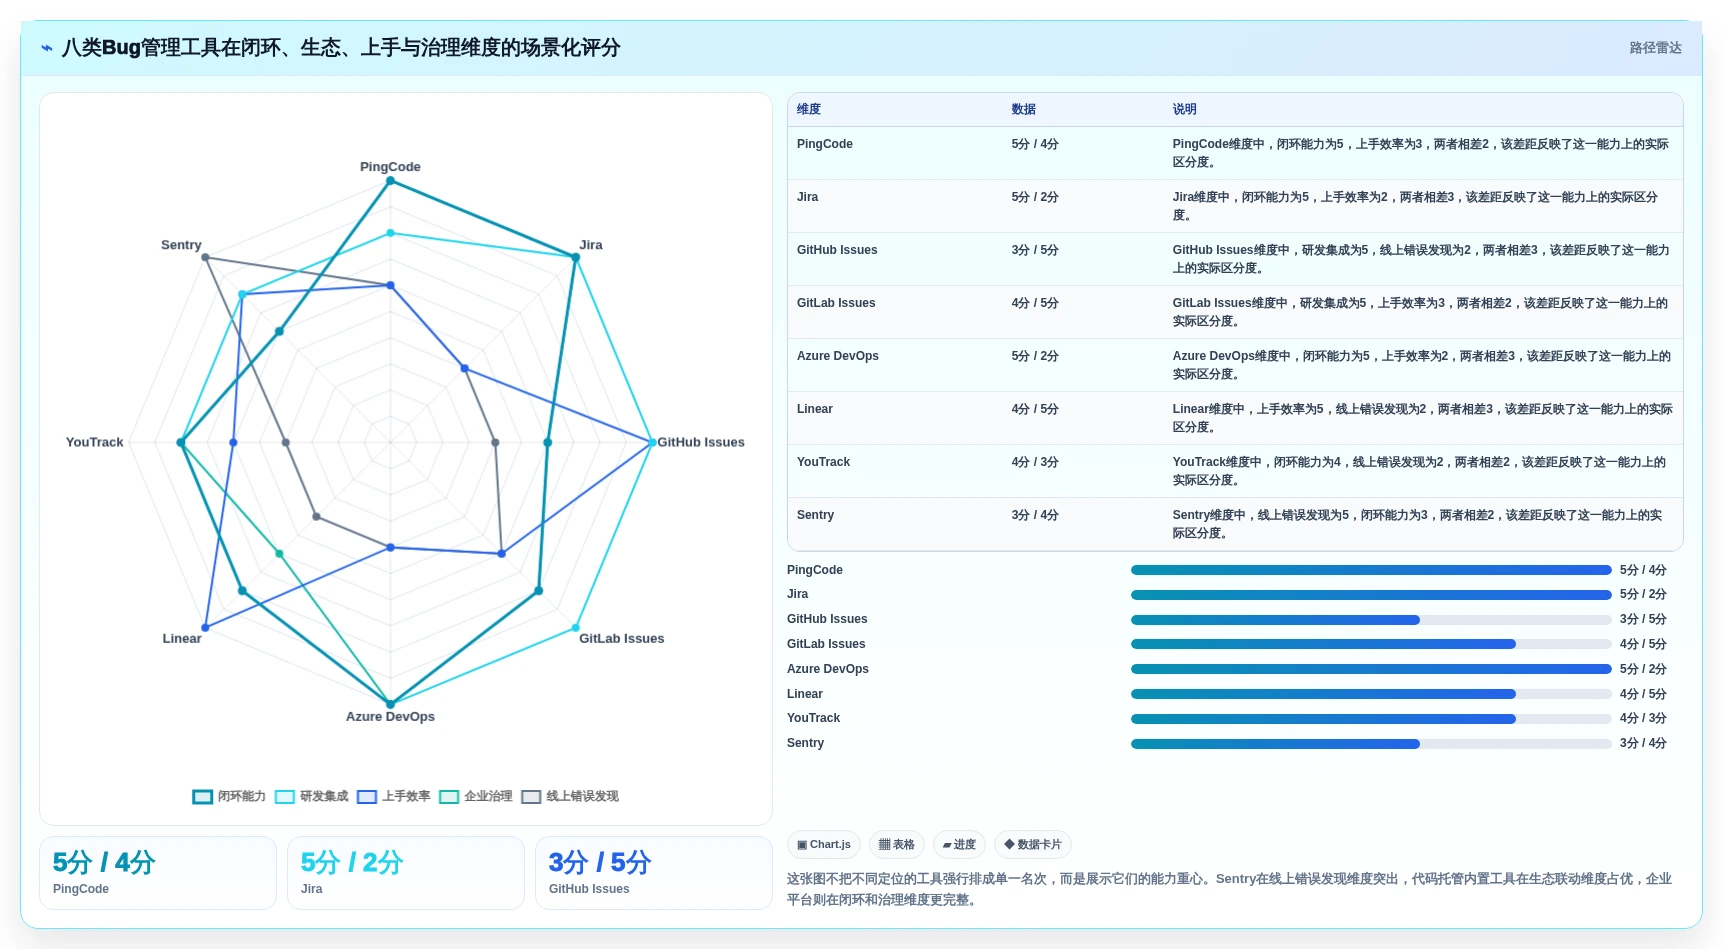Click GitLab Issues label in progress list
Viewport: 1723px width, 949px height.
point(826,644)
